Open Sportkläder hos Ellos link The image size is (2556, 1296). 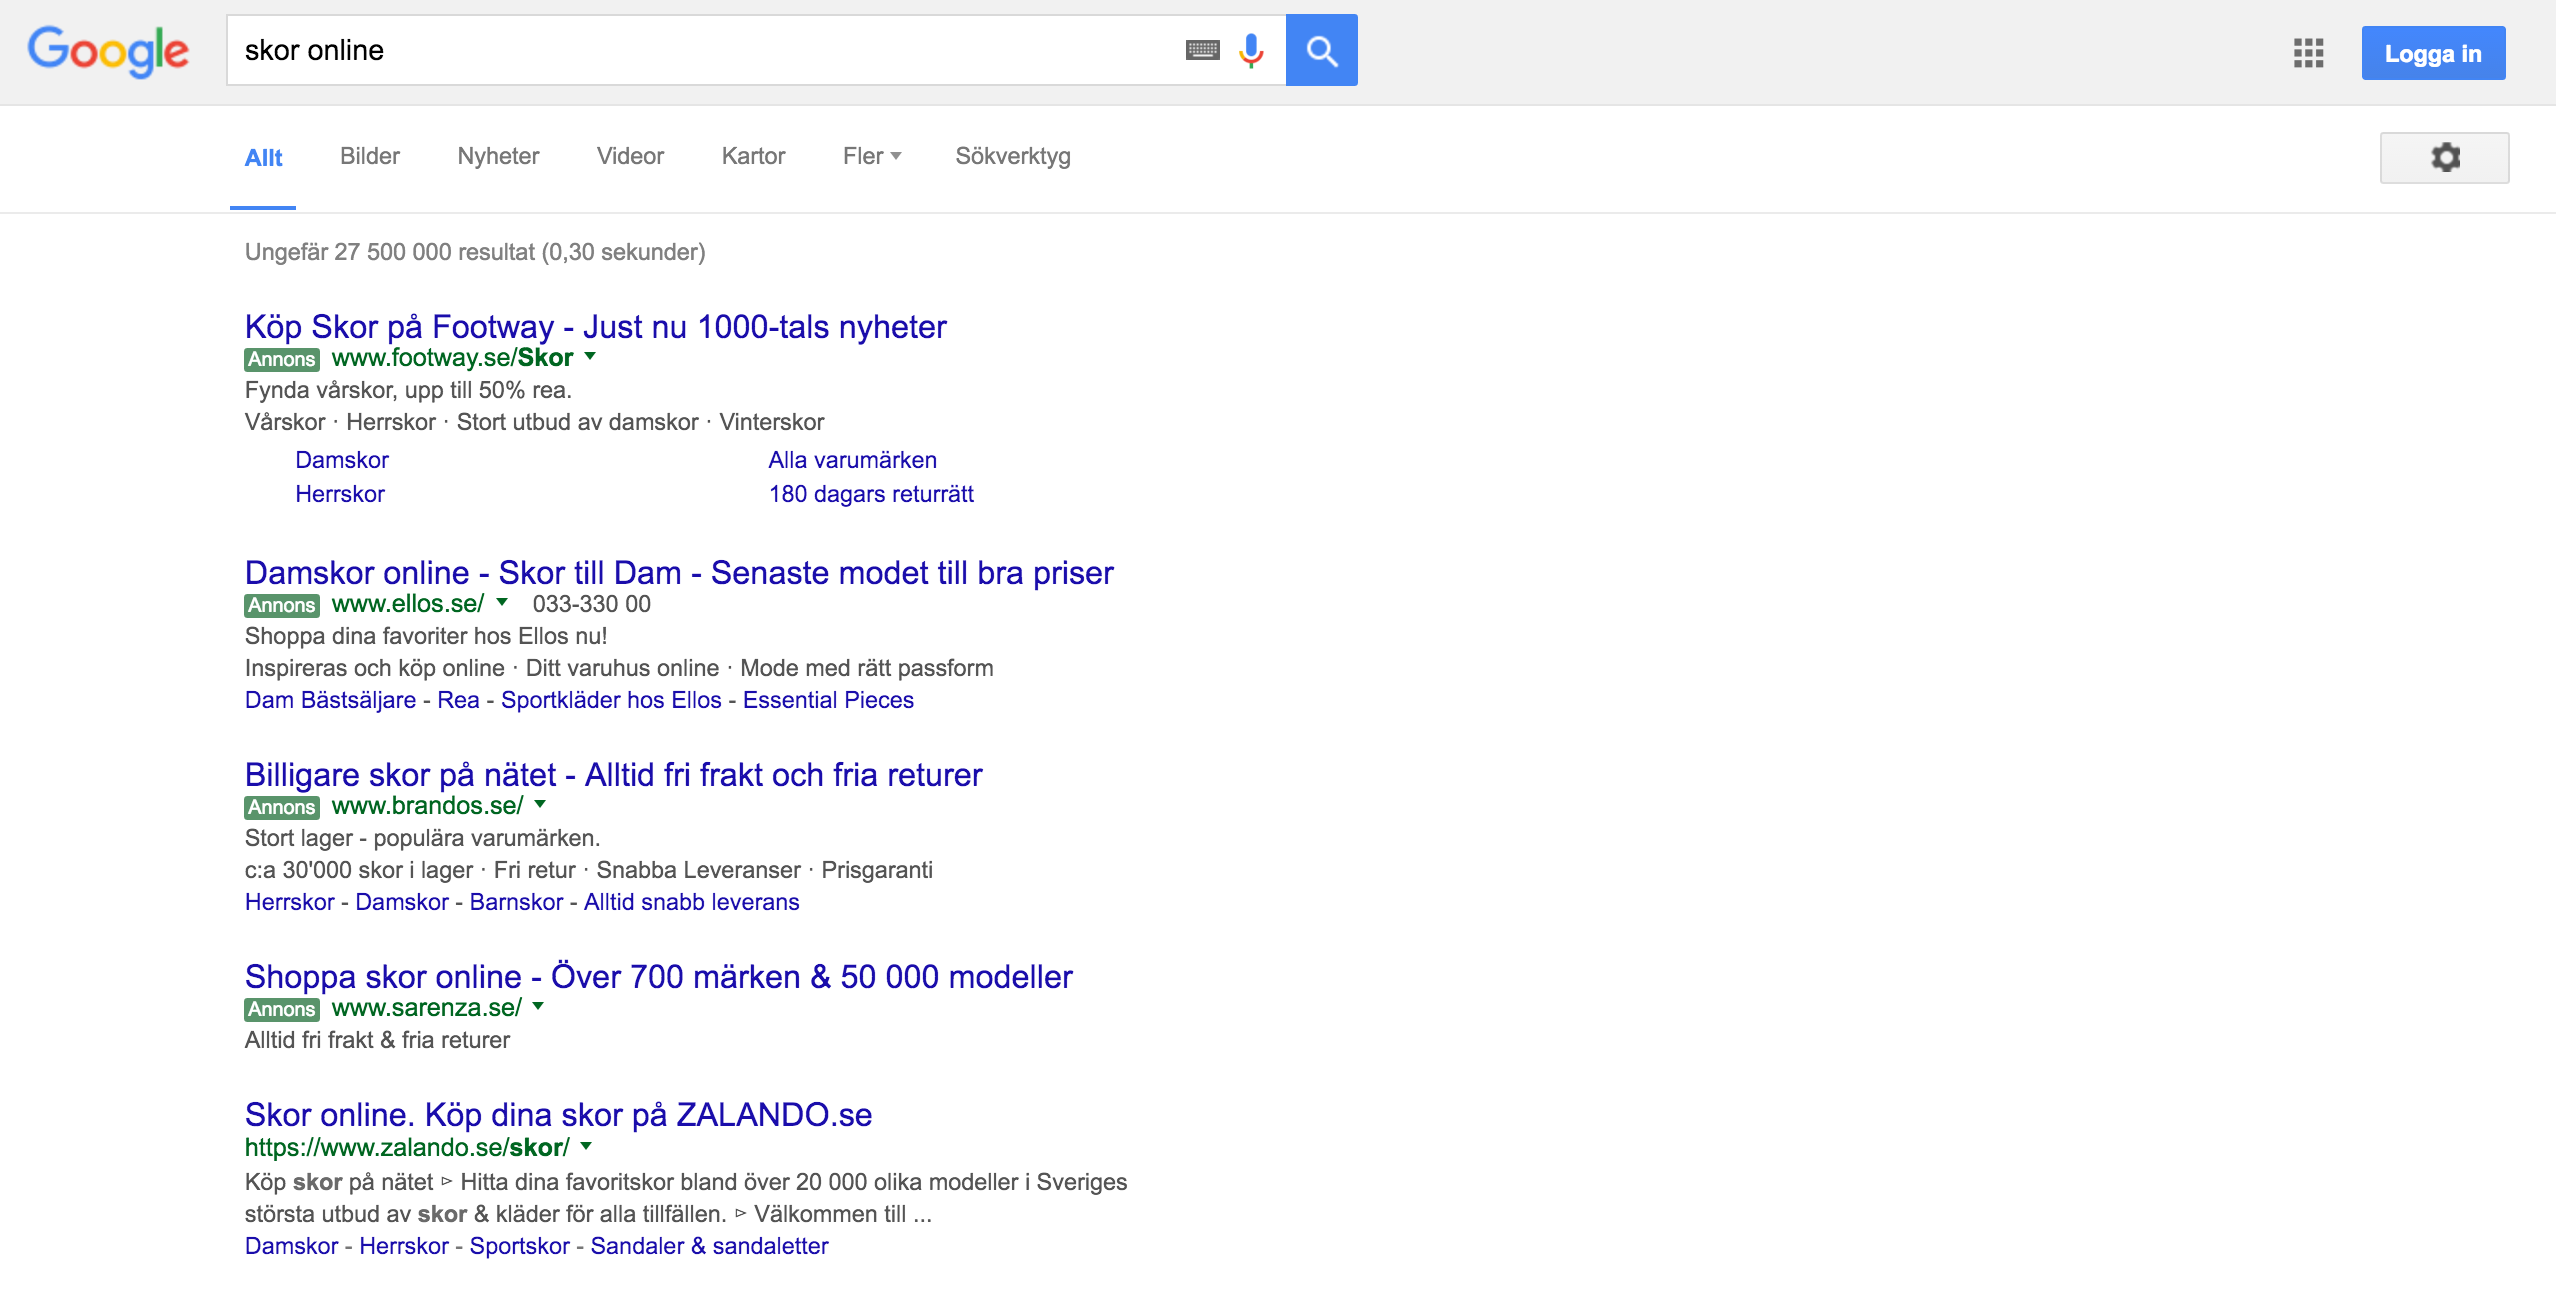611,700
